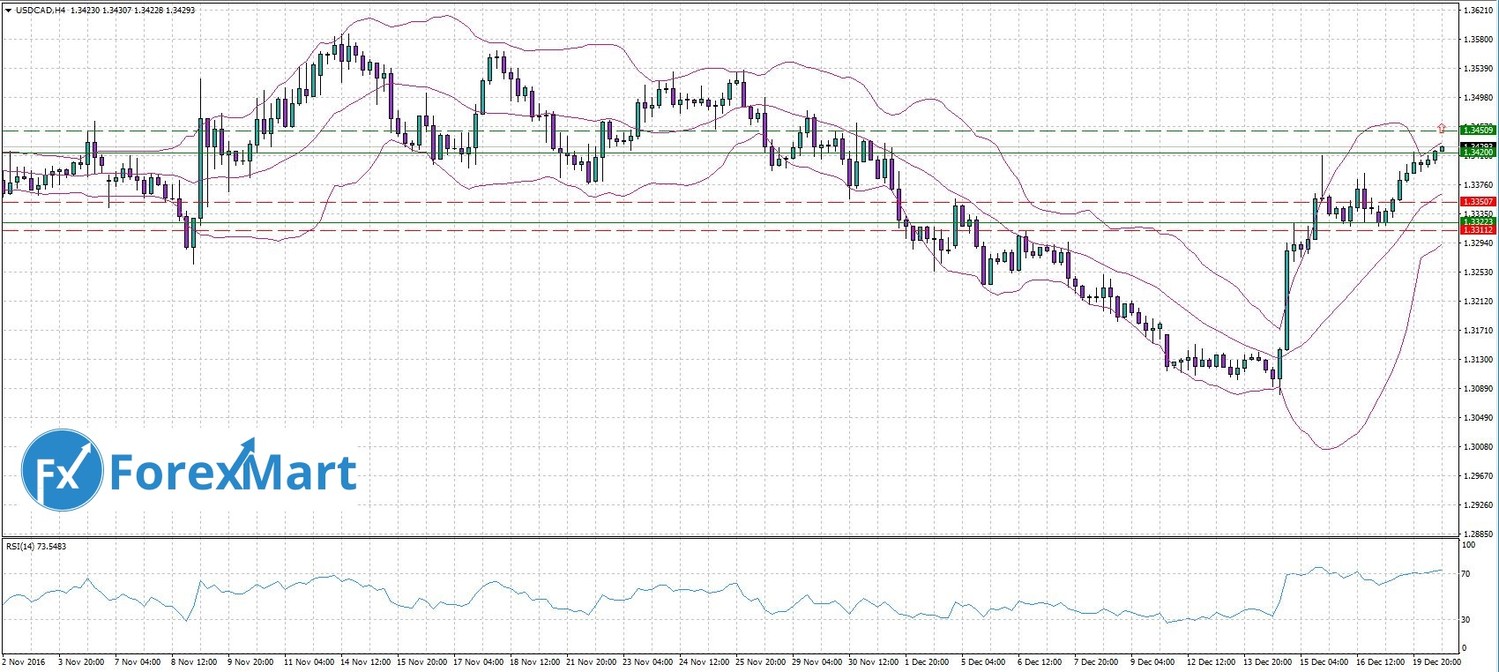Screen dimensions: 1499x672
Task: Click the RSI scale value 70
Action: 1468,574
